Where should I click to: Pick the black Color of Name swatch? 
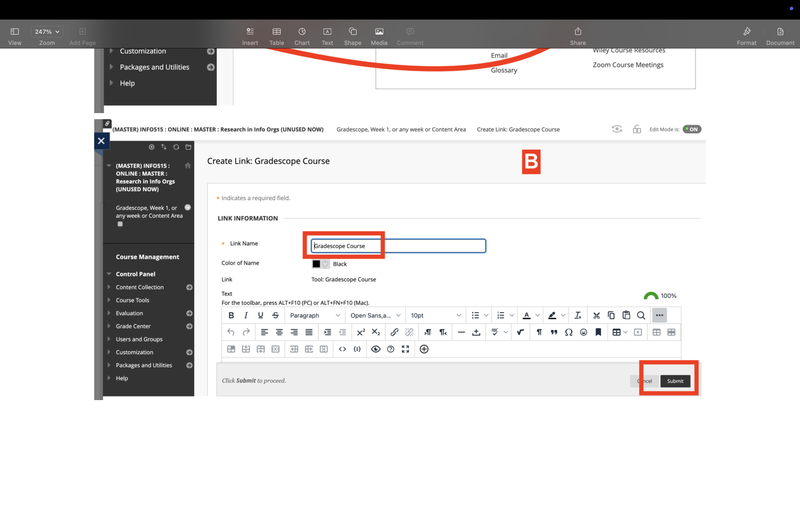click(317, 264)
